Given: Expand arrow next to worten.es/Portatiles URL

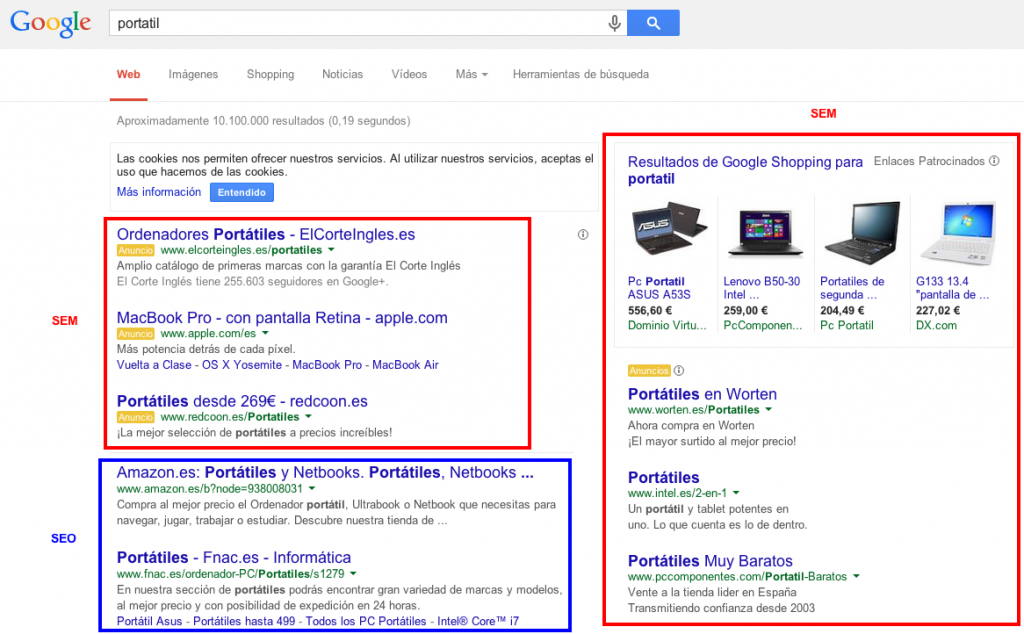Looking at the screenshot, I should coord(769,410).
